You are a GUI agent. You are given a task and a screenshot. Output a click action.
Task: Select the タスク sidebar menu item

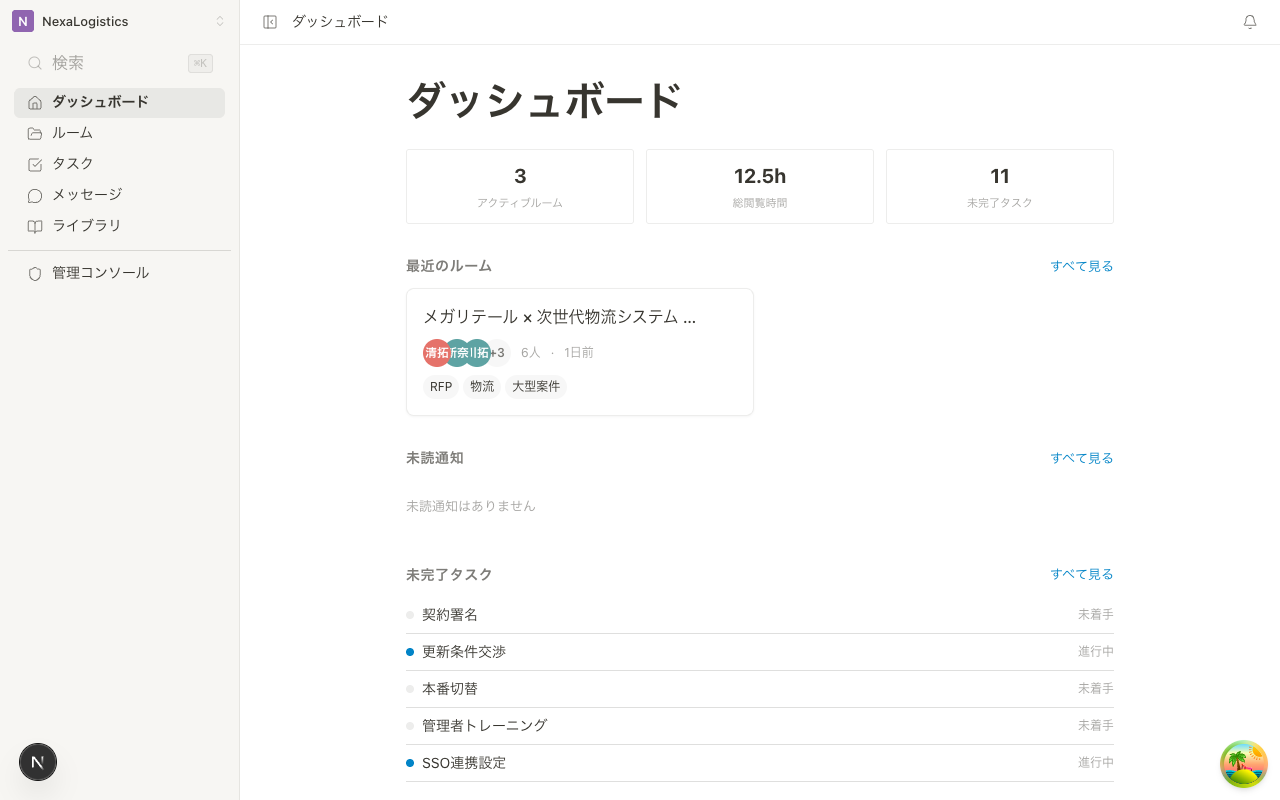pyautogui.click(x=72, y=163)
